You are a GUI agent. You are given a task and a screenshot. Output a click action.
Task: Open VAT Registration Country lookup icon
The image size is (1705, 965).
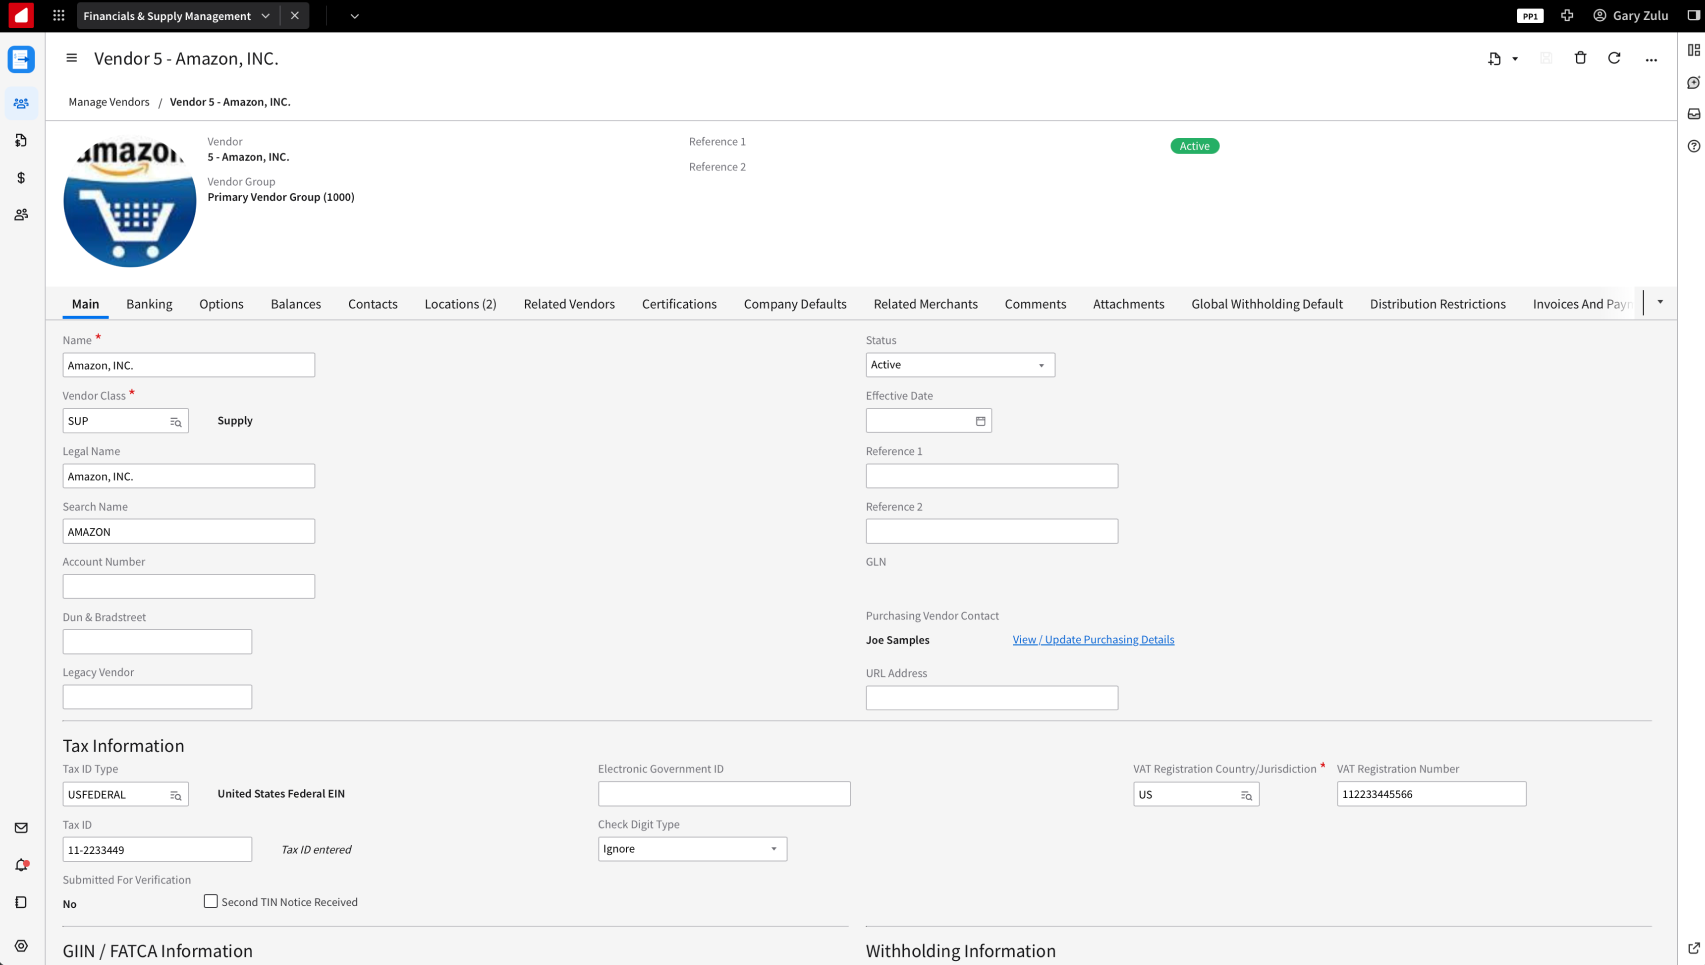click(1247, 795)
